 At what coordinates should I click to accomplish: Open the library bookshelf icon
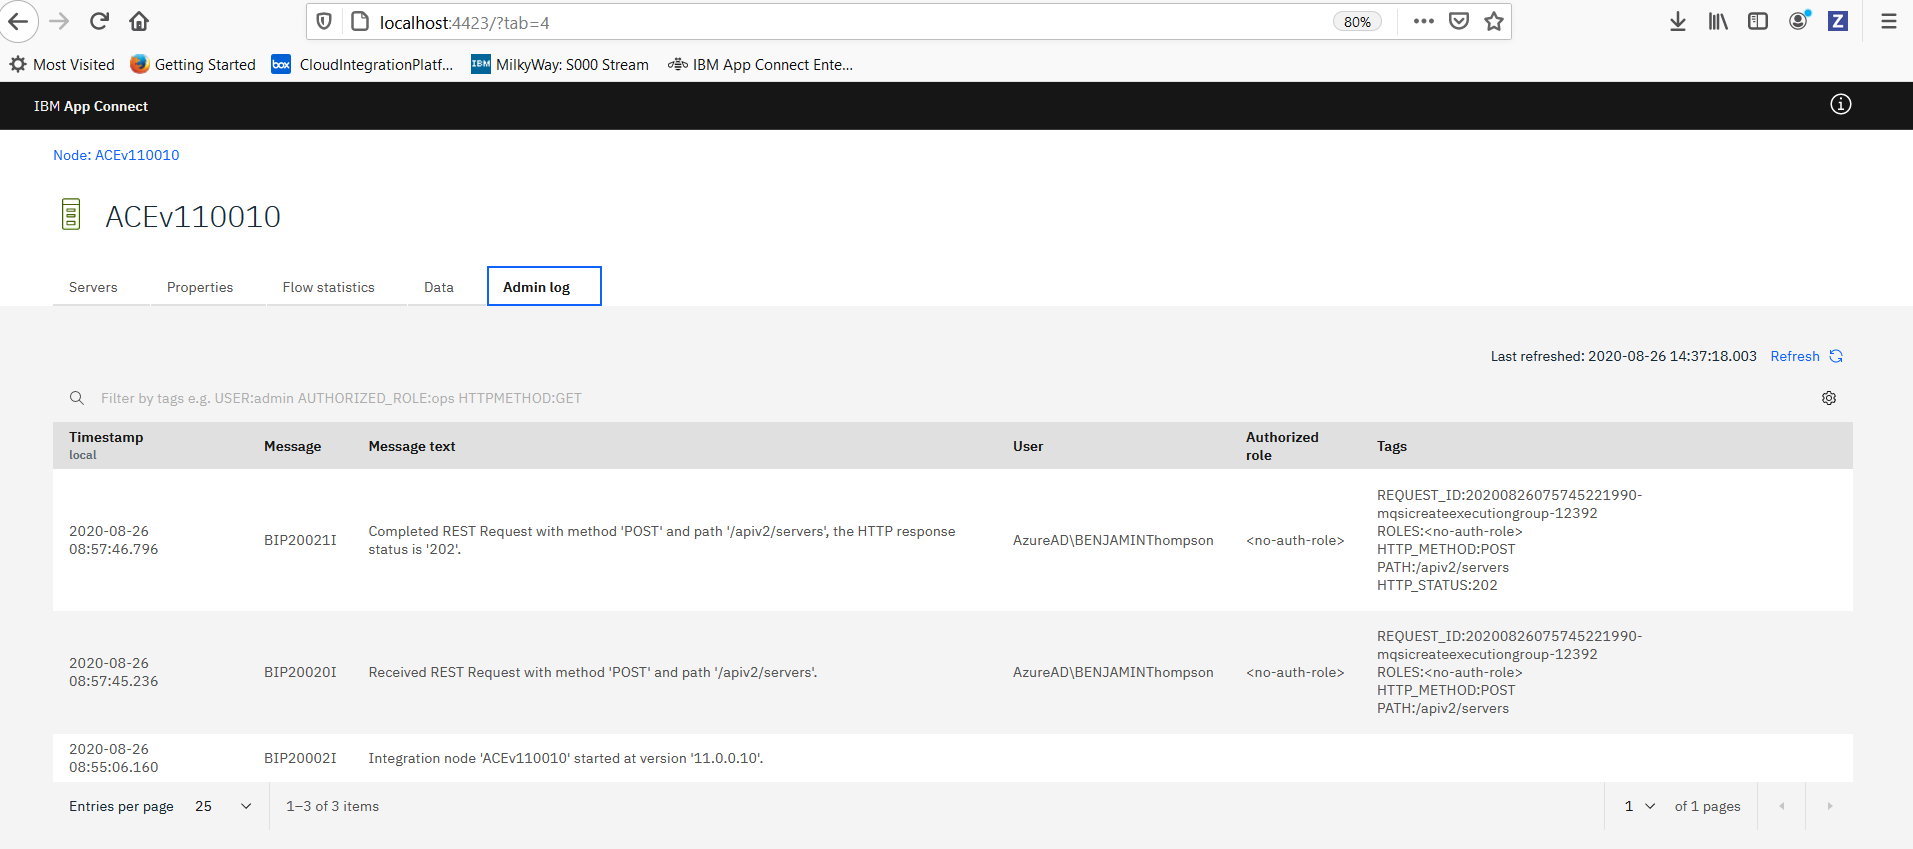pyautogui.click(x=1718, y=21)
